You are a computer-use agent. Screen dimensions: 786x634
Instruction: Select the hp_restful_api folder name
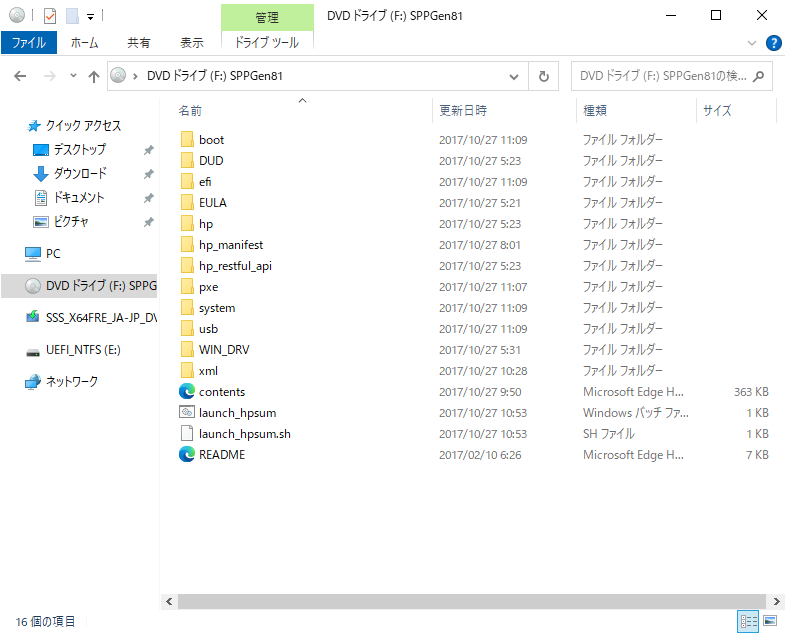tap(235, 266)
